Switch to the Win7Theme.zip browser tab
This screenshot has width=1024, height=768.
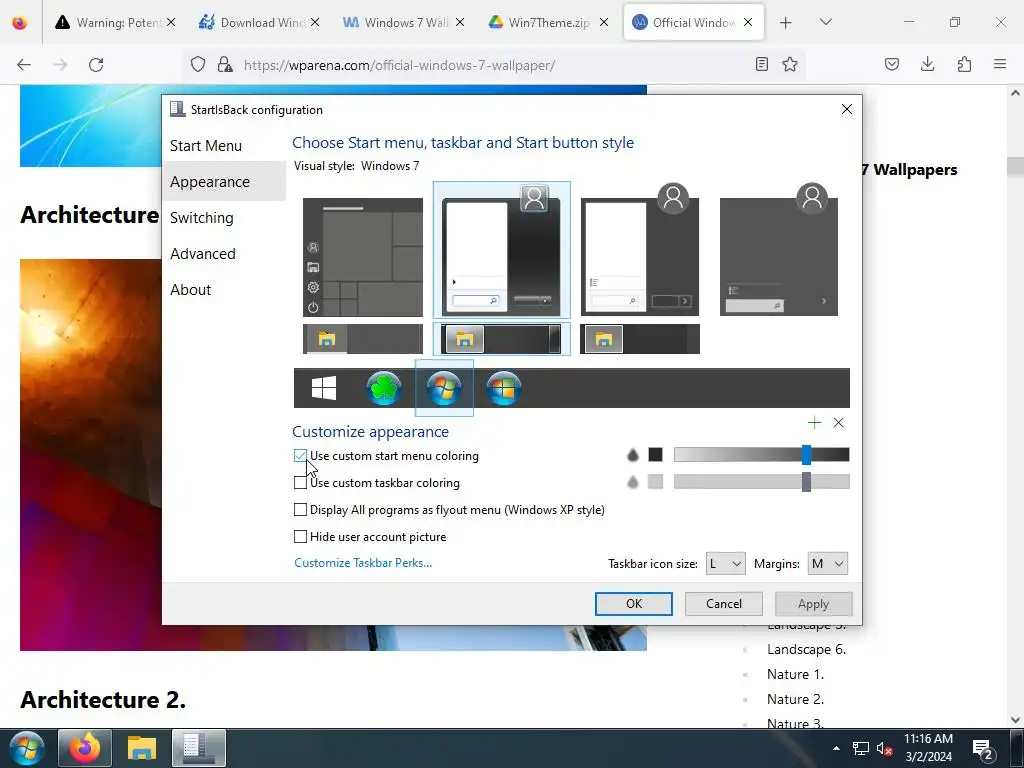coord(548,22)
